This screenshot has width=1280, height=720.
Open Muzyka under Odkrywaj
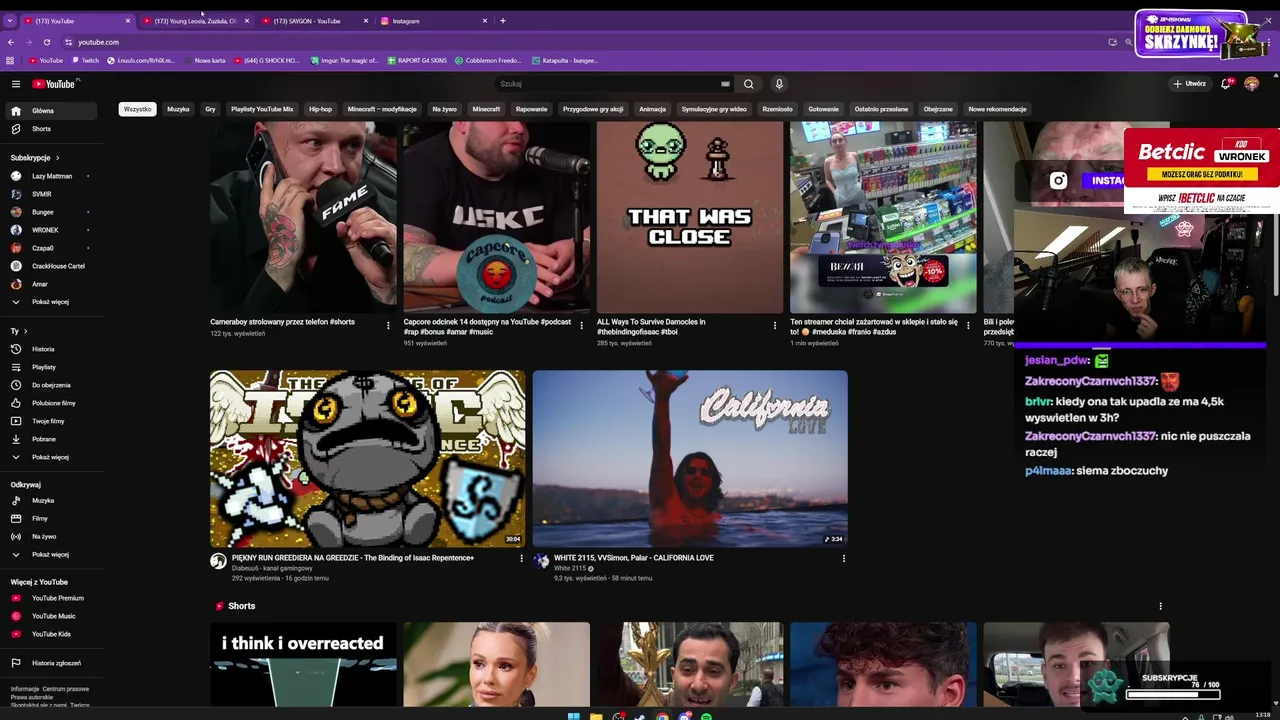(x=52, y=500)
